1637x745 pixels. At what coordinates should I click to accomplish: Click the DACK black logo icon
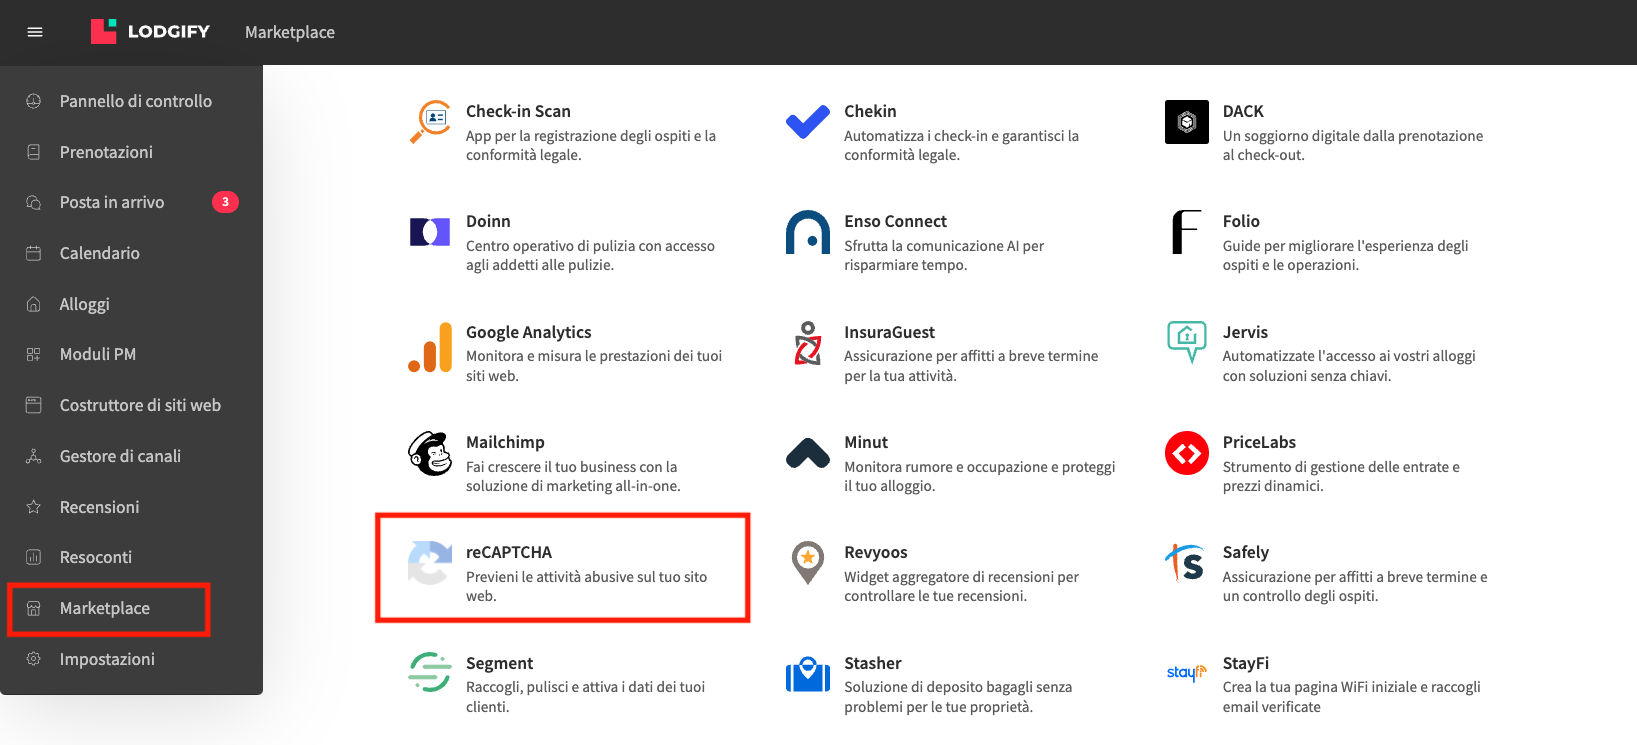1187,122
